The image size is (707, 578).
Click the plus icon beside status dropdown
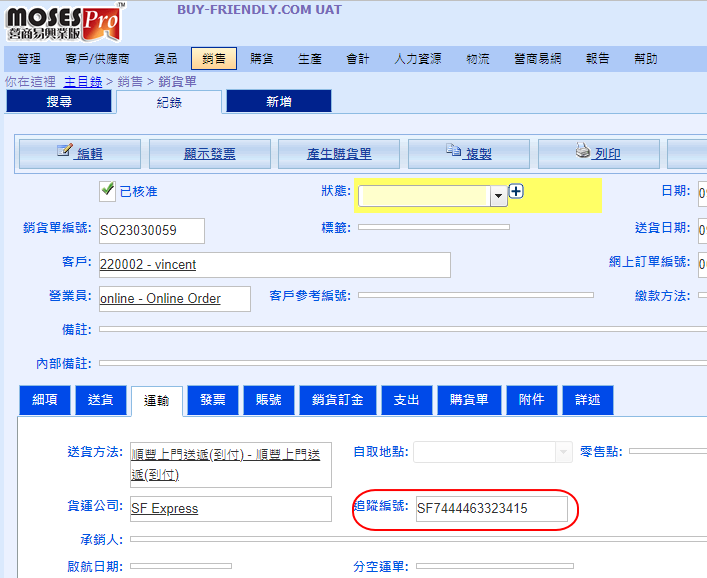tap(516, 191)
